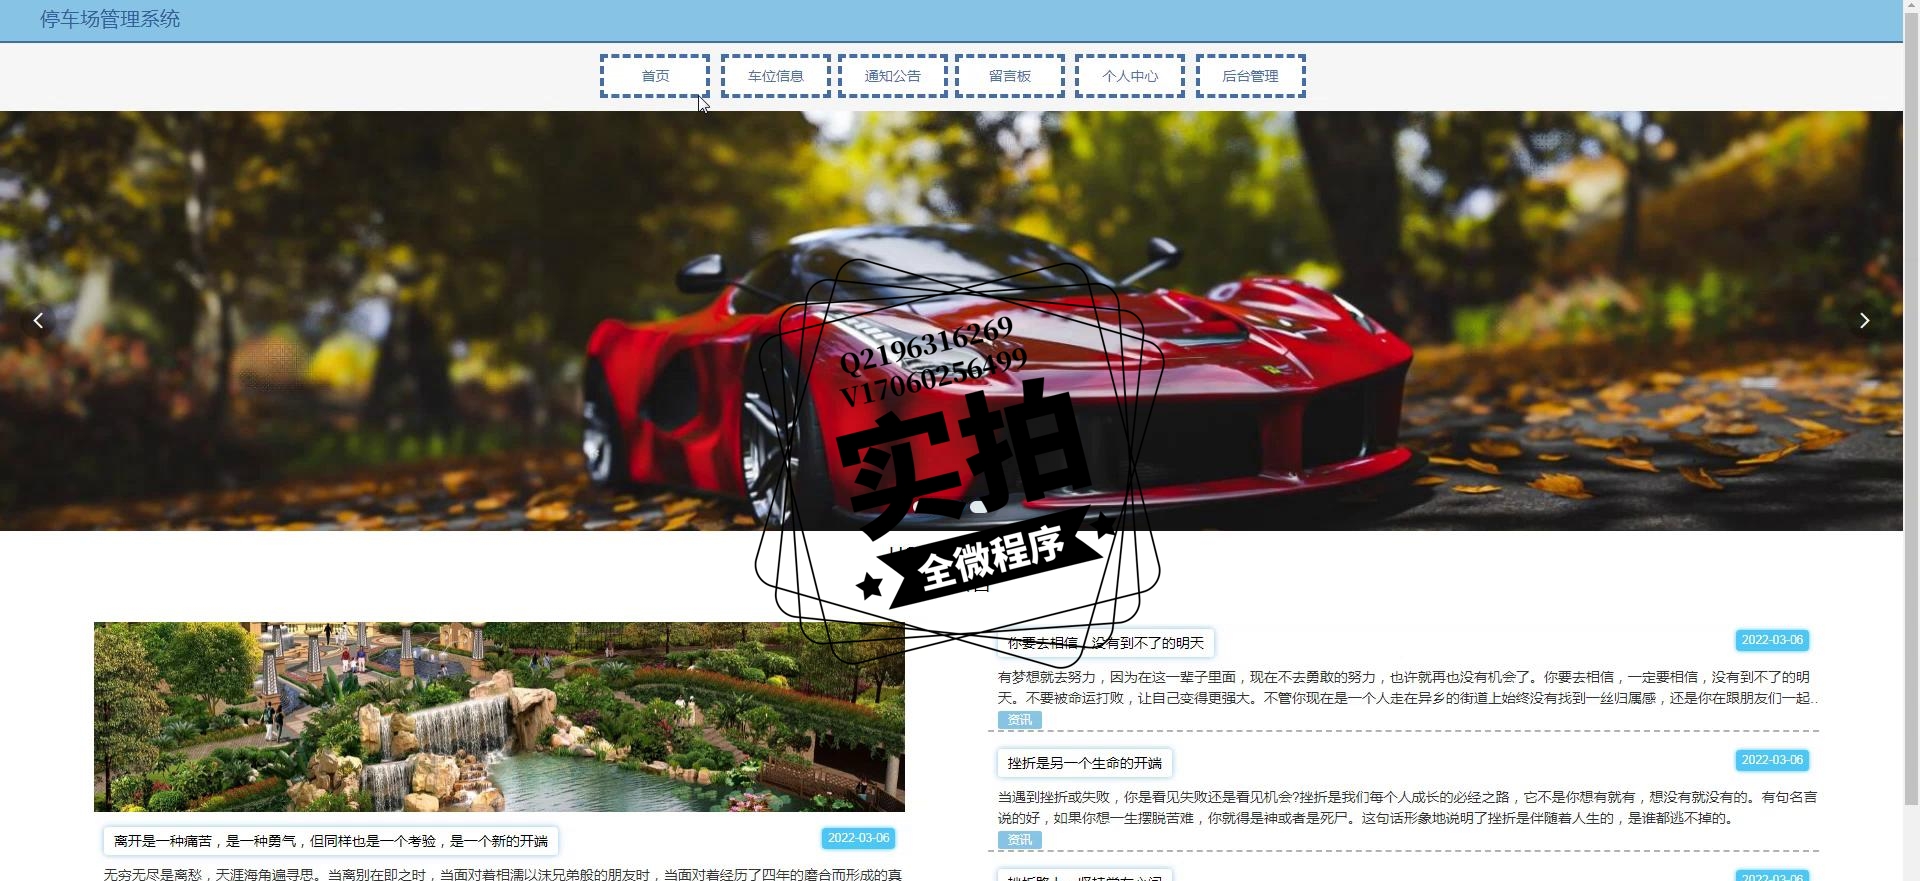Click the 资讯 tag under 你要去相信 article

click(x=1020, y=720)
